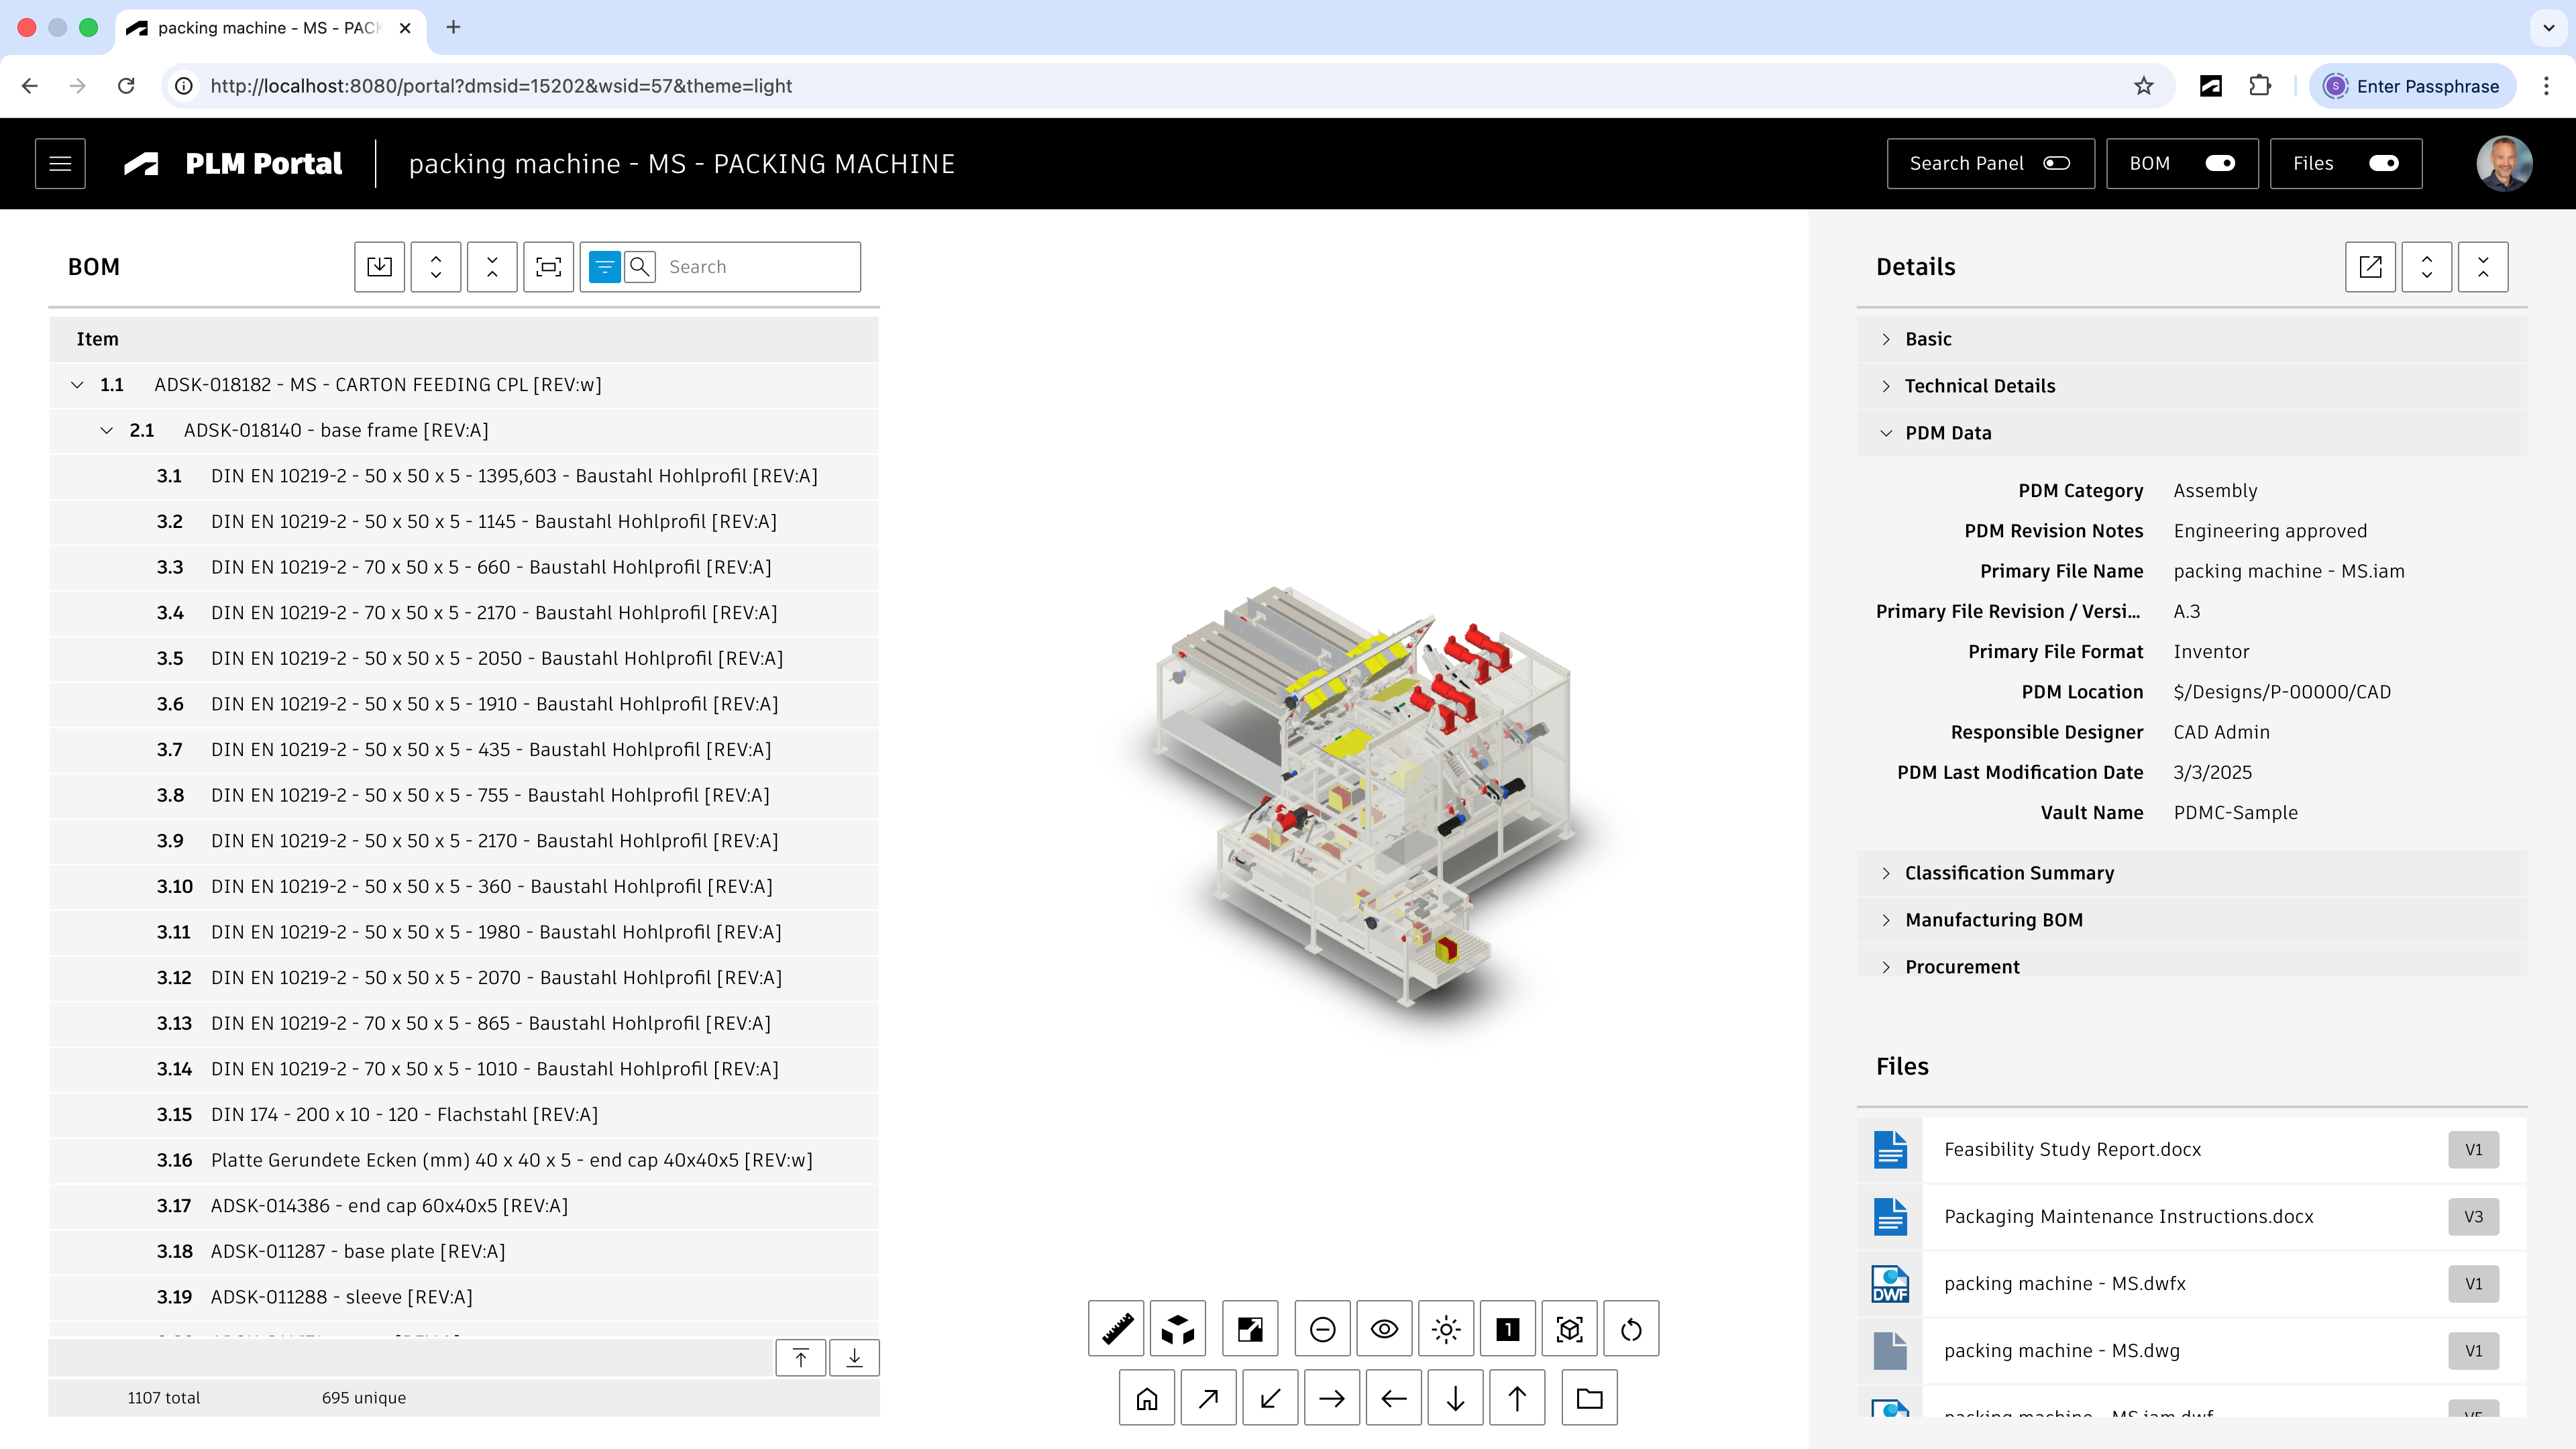Disable the Files panel toggle
Screen dimensions: 2576x1449
2383,163
